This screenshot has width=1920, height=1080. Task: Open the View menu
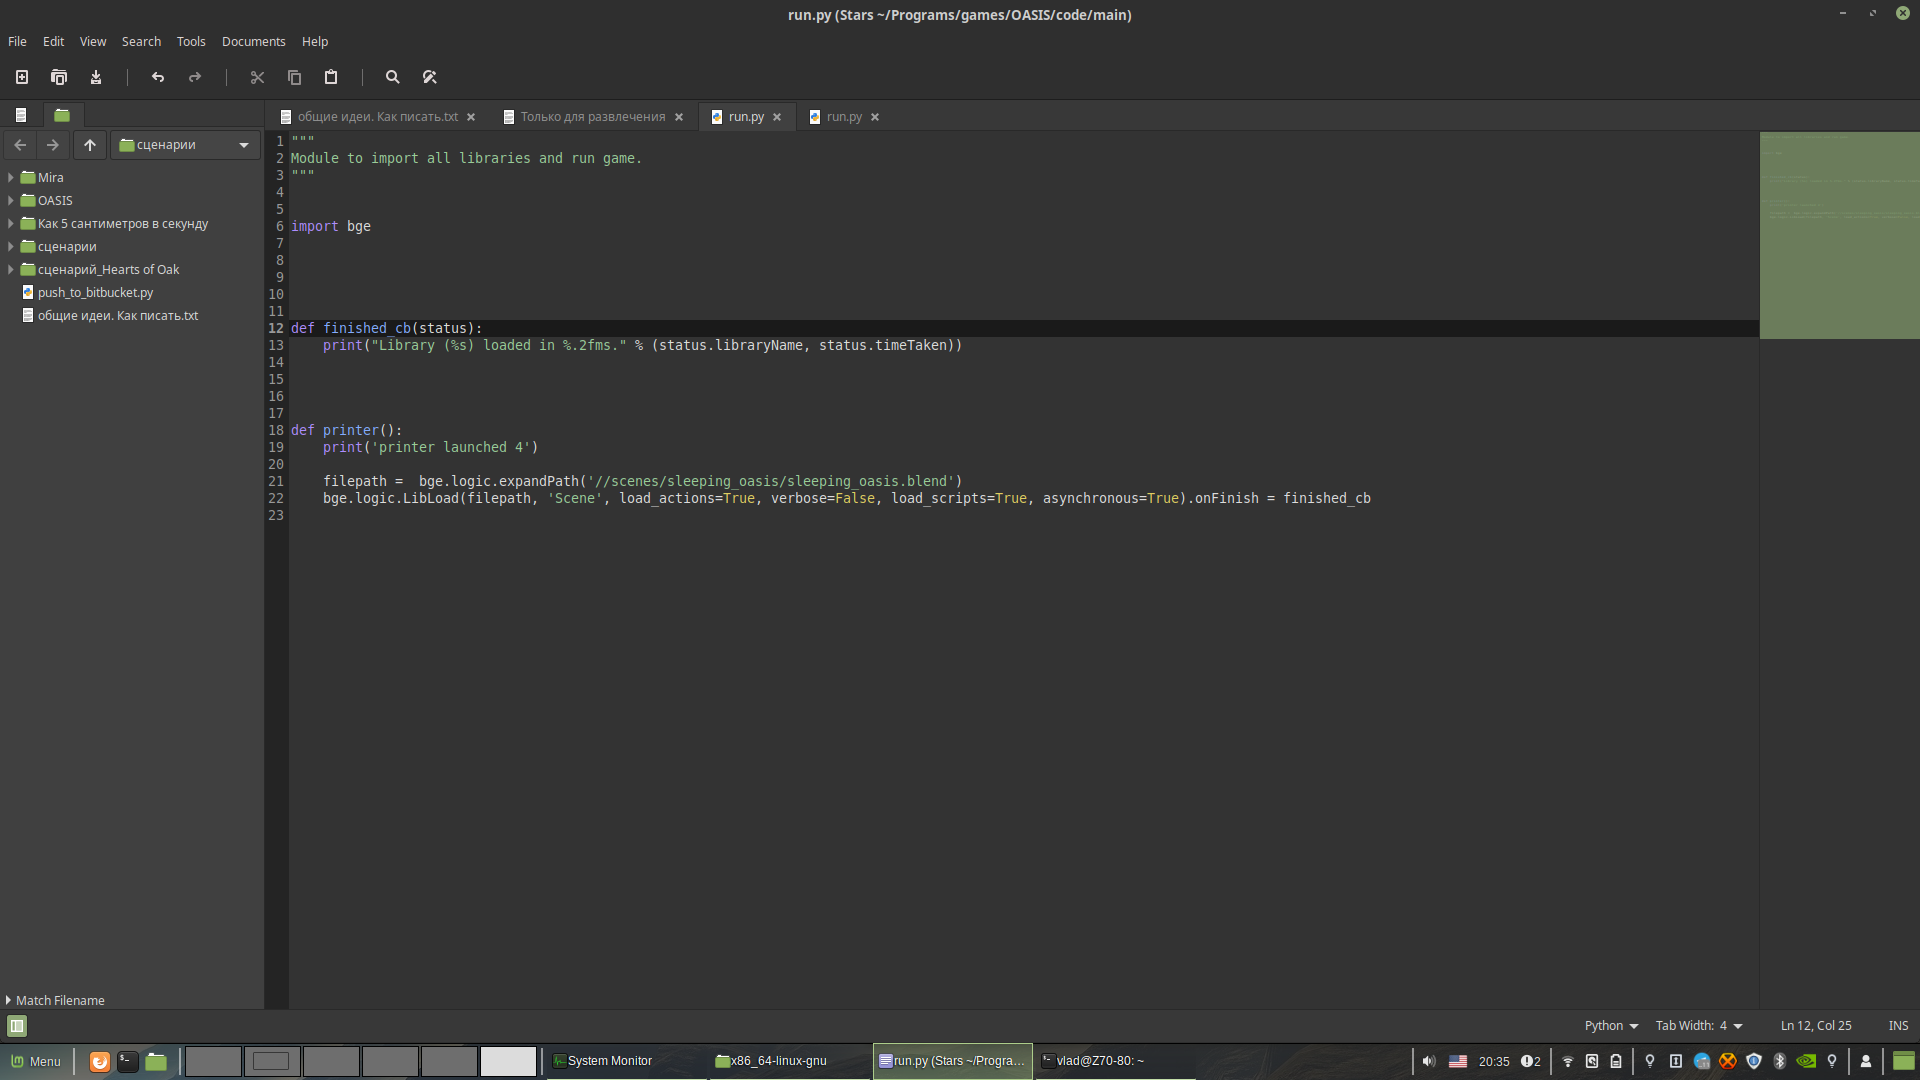93,41
